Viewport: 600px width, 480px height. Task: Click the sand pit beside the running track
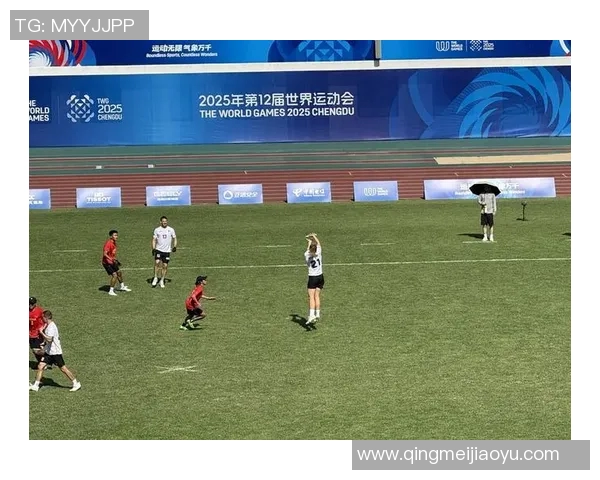tap(502, 159)
